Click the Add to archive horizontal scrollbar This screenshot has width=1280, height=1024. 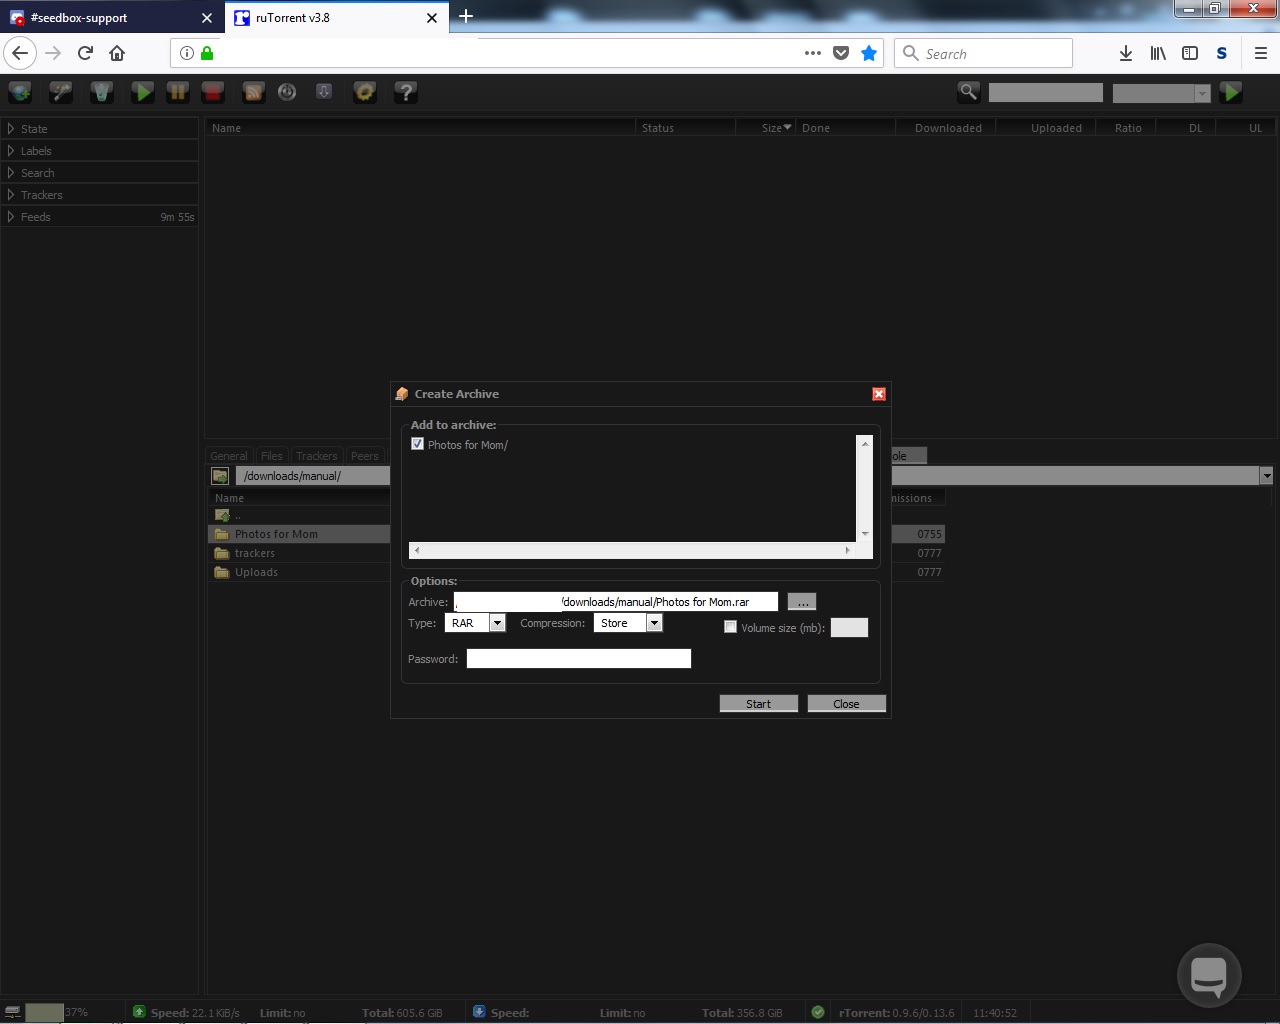coord(632,550)
